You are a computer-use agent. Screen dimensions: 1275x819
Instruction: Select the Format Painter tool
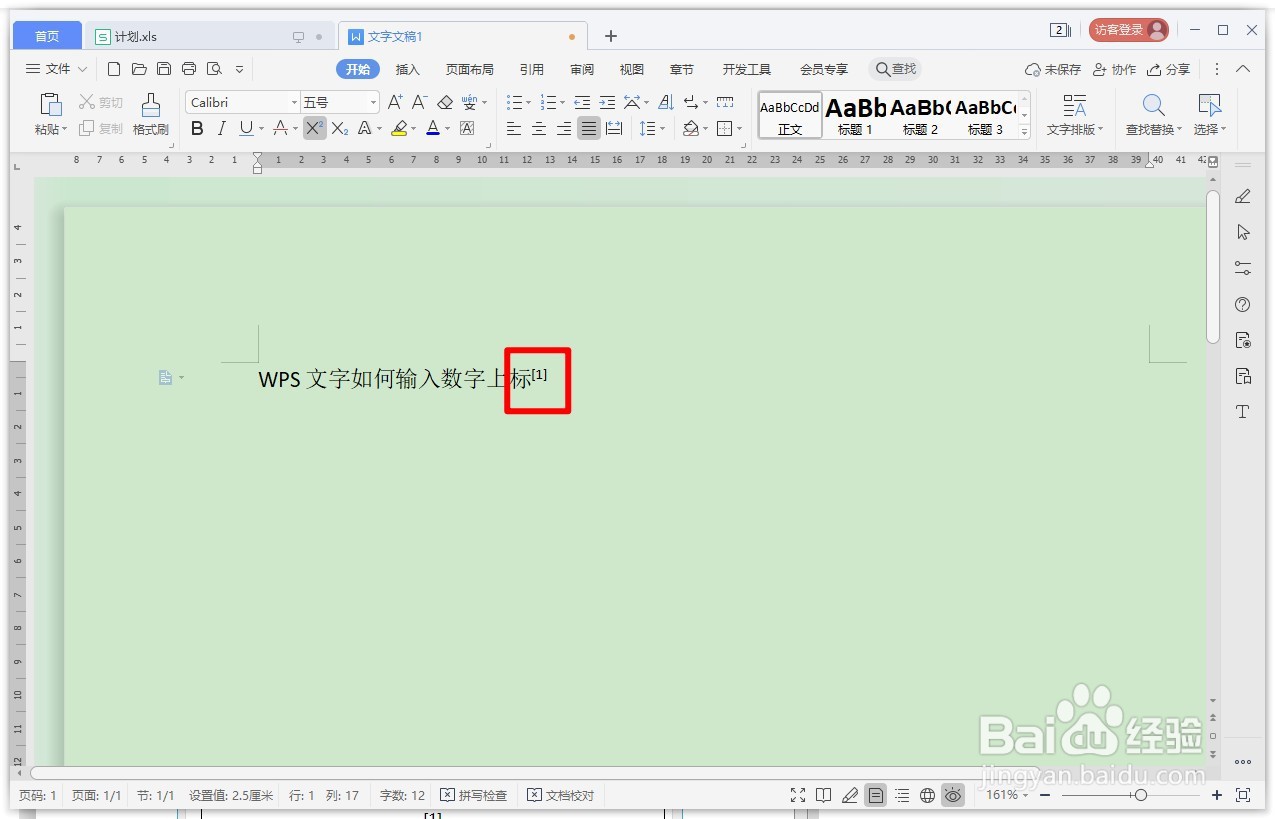tap(150, 113)
